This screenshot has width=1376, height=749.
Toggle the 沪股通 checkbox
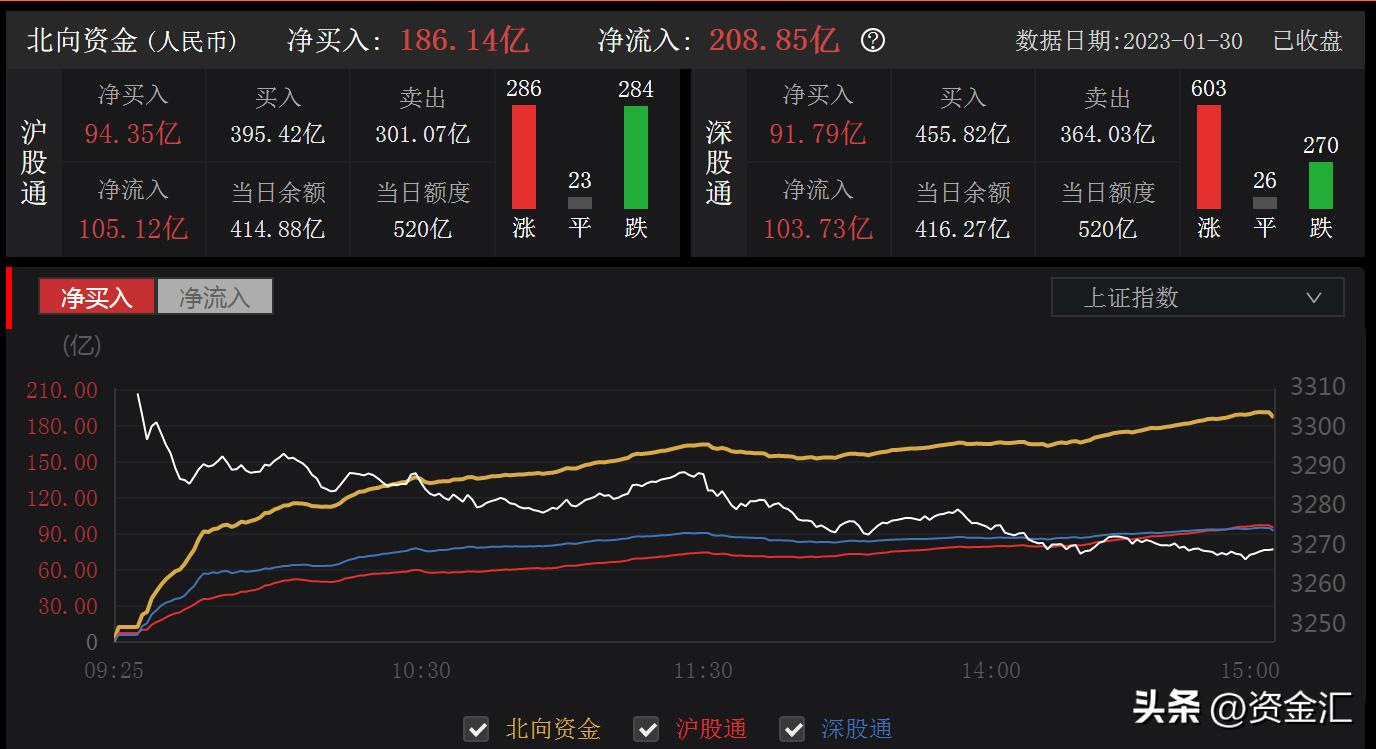[x=647, y=729]
